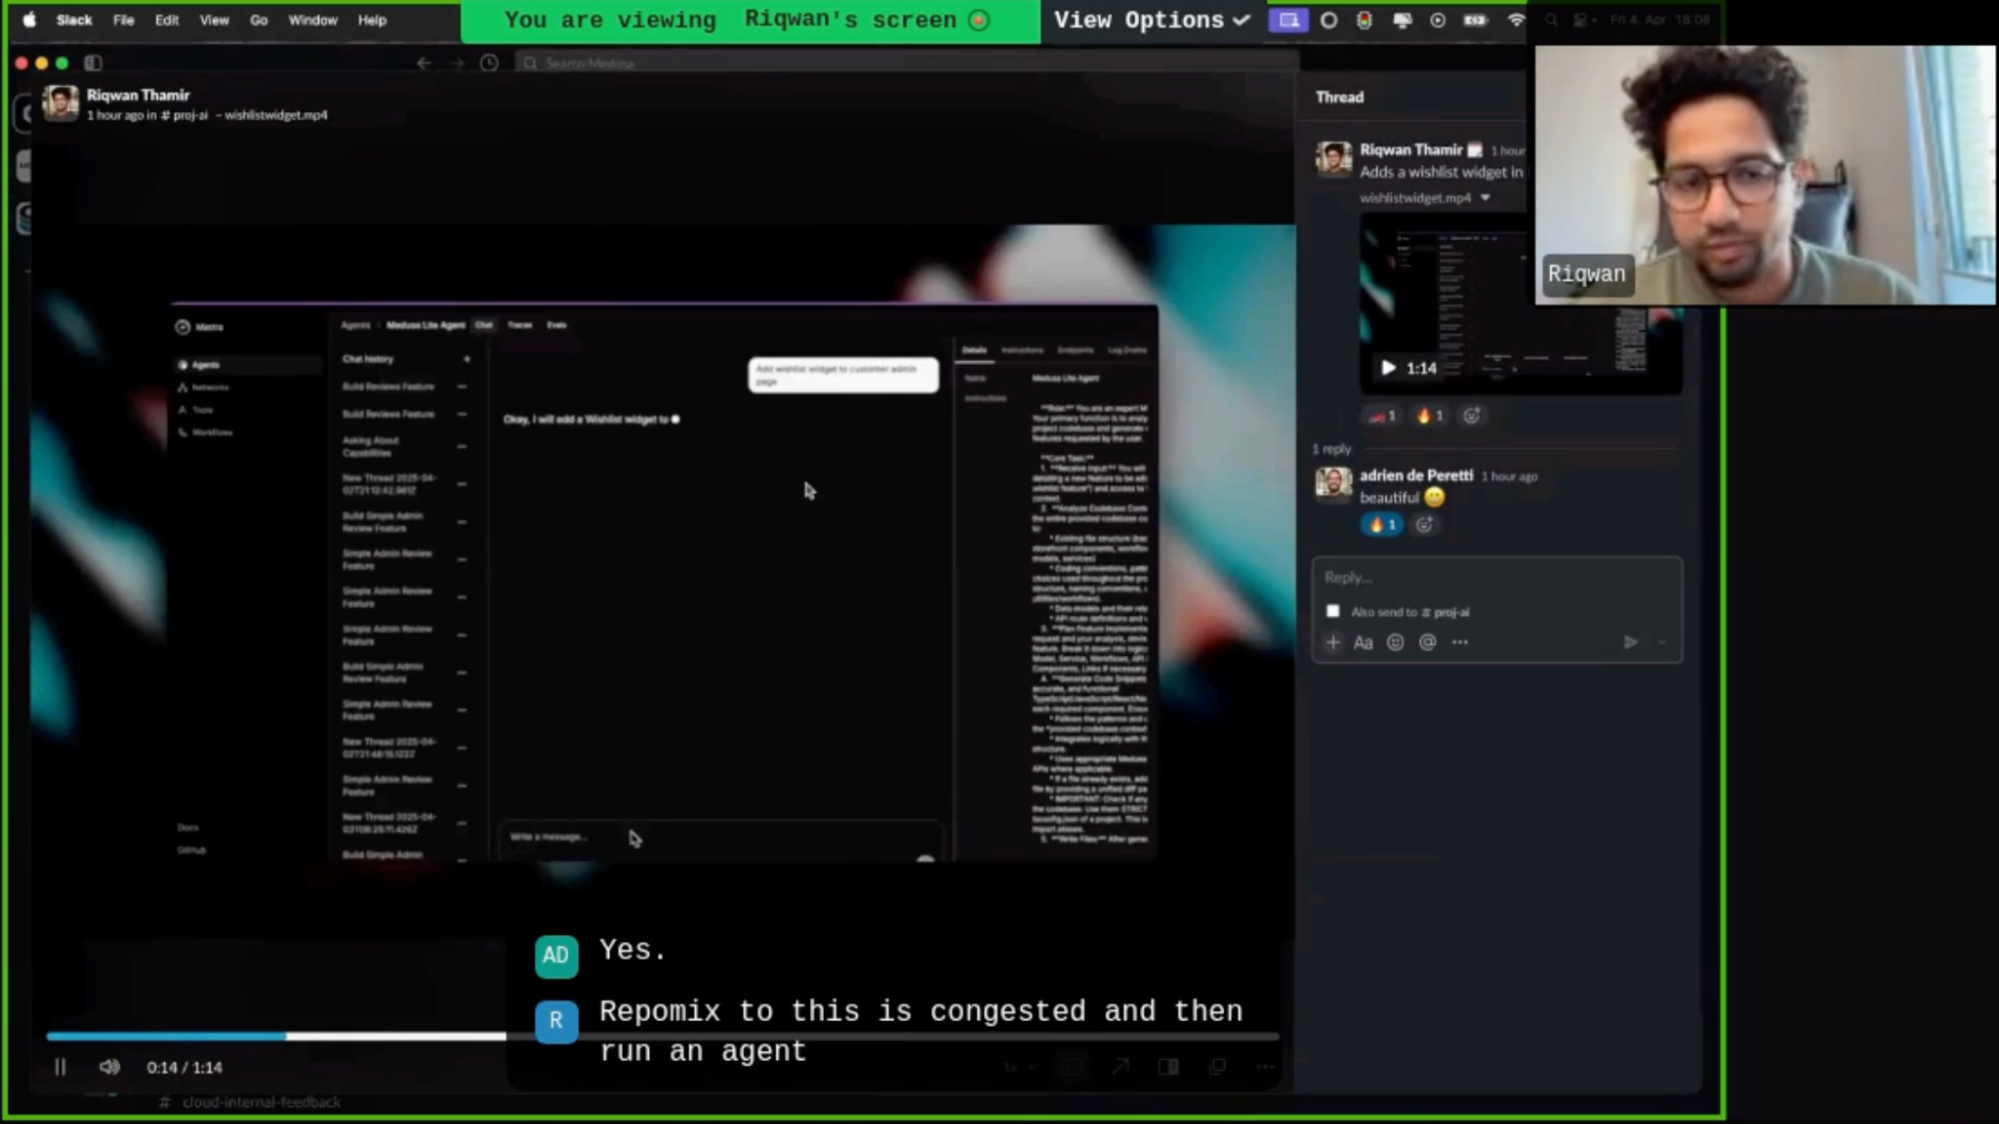Viewport: 1999px width, 1125px height.
Task: Open 1 hour ago timestamp on adrien's reply
Action: [x=1509, y=476]
